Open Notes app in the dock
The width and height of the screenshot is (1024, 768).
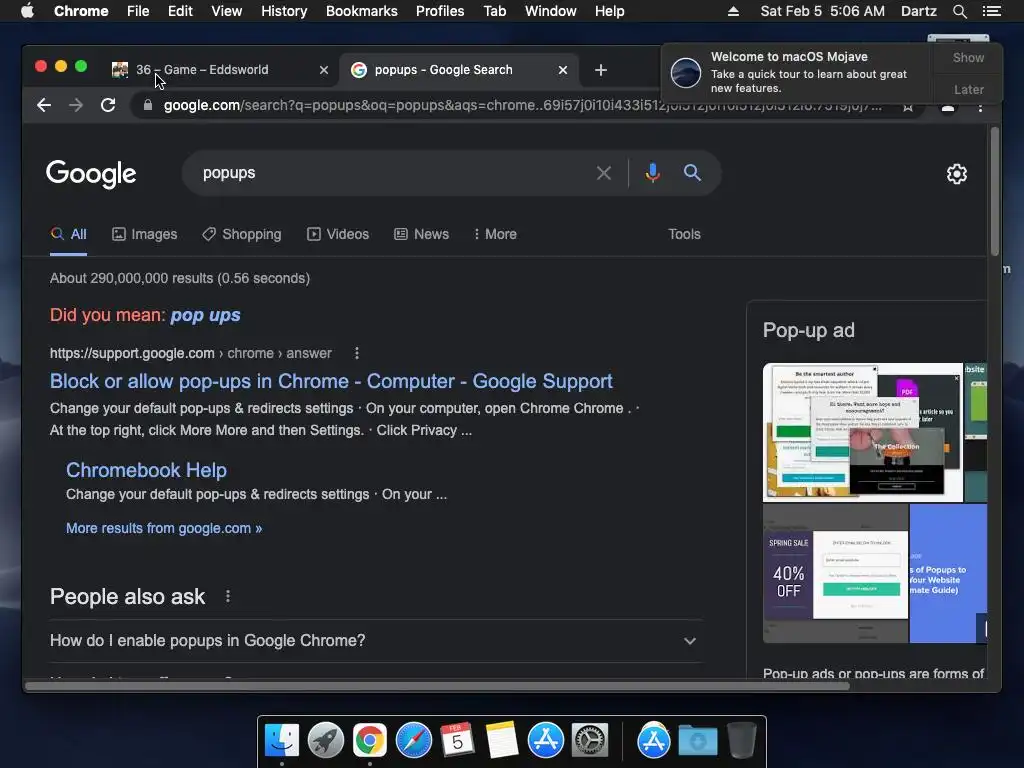502,741
